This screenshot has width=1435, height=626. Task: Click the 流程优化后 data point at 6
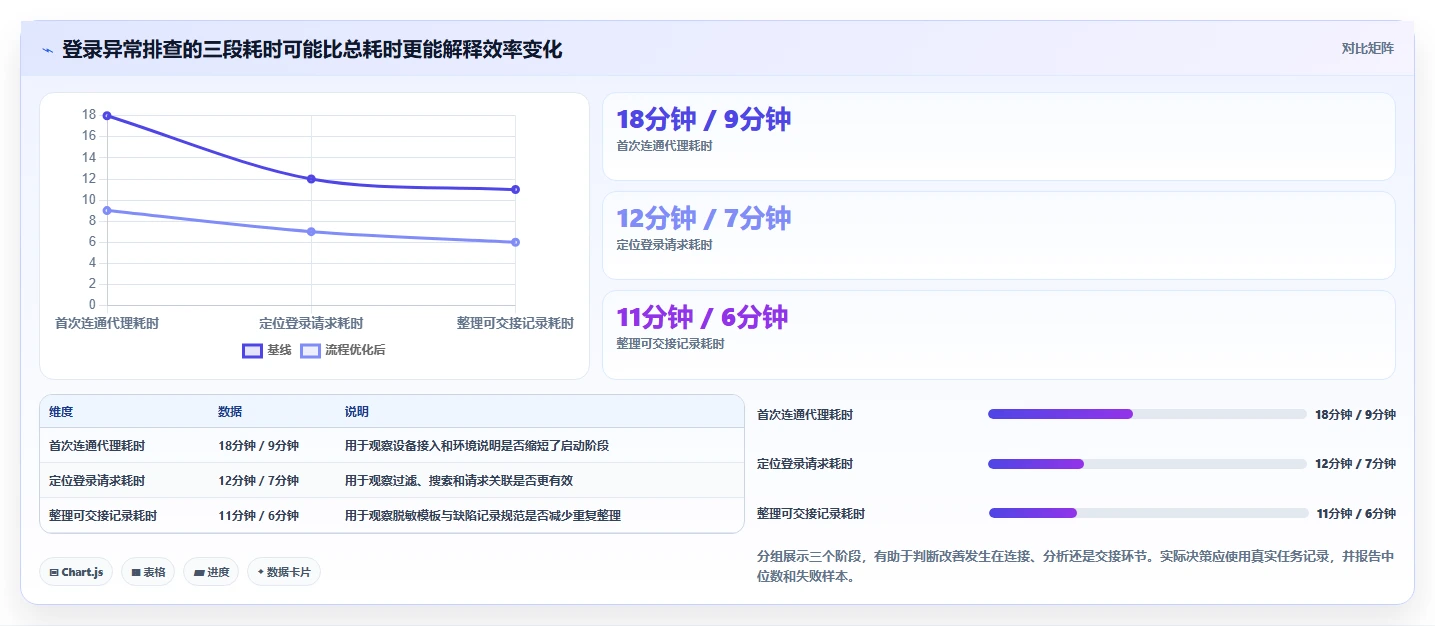click(515, 242)
